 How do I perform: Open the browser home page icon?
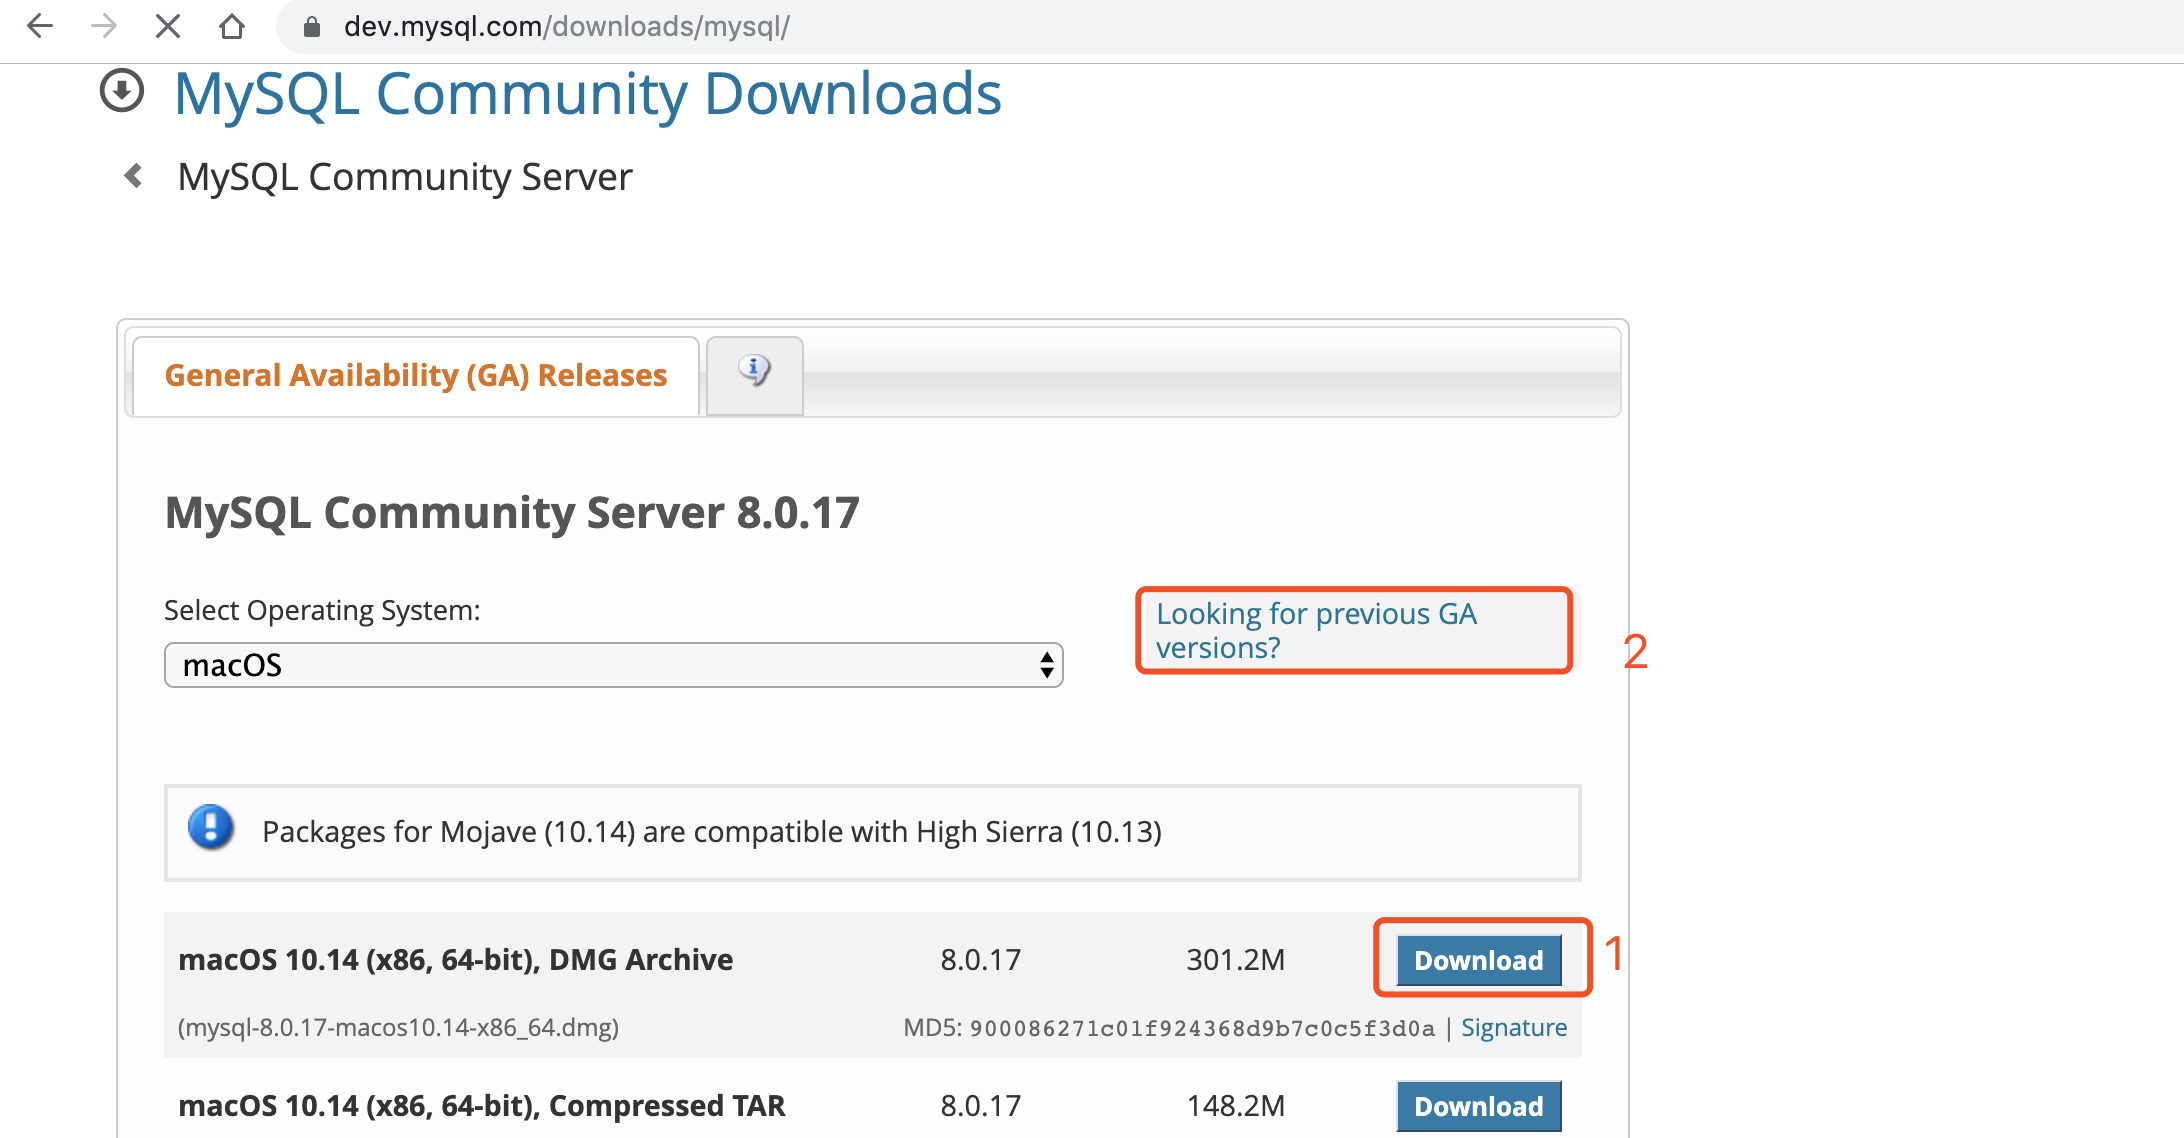232,26
